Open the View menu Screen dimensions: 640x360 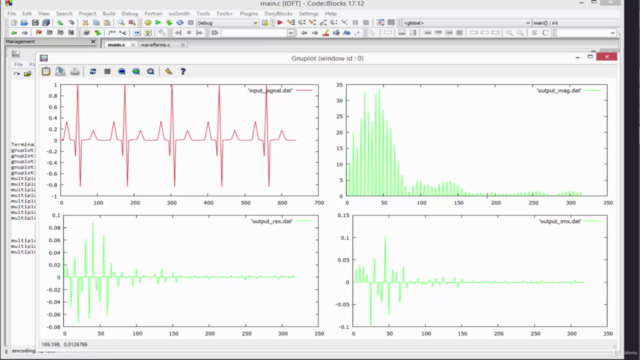(x=44, y=13)
